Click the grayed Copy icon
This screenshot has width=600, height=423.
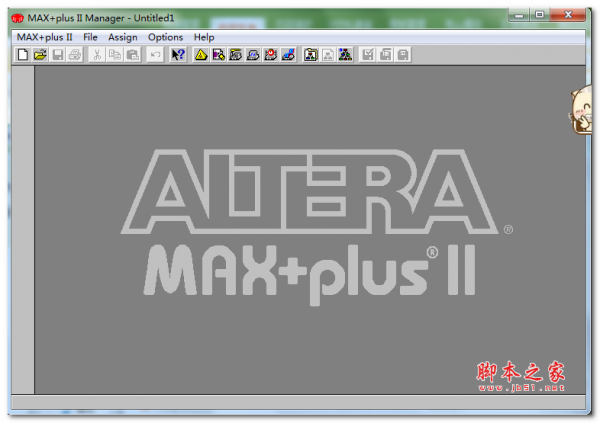click(x=114, y=55)
